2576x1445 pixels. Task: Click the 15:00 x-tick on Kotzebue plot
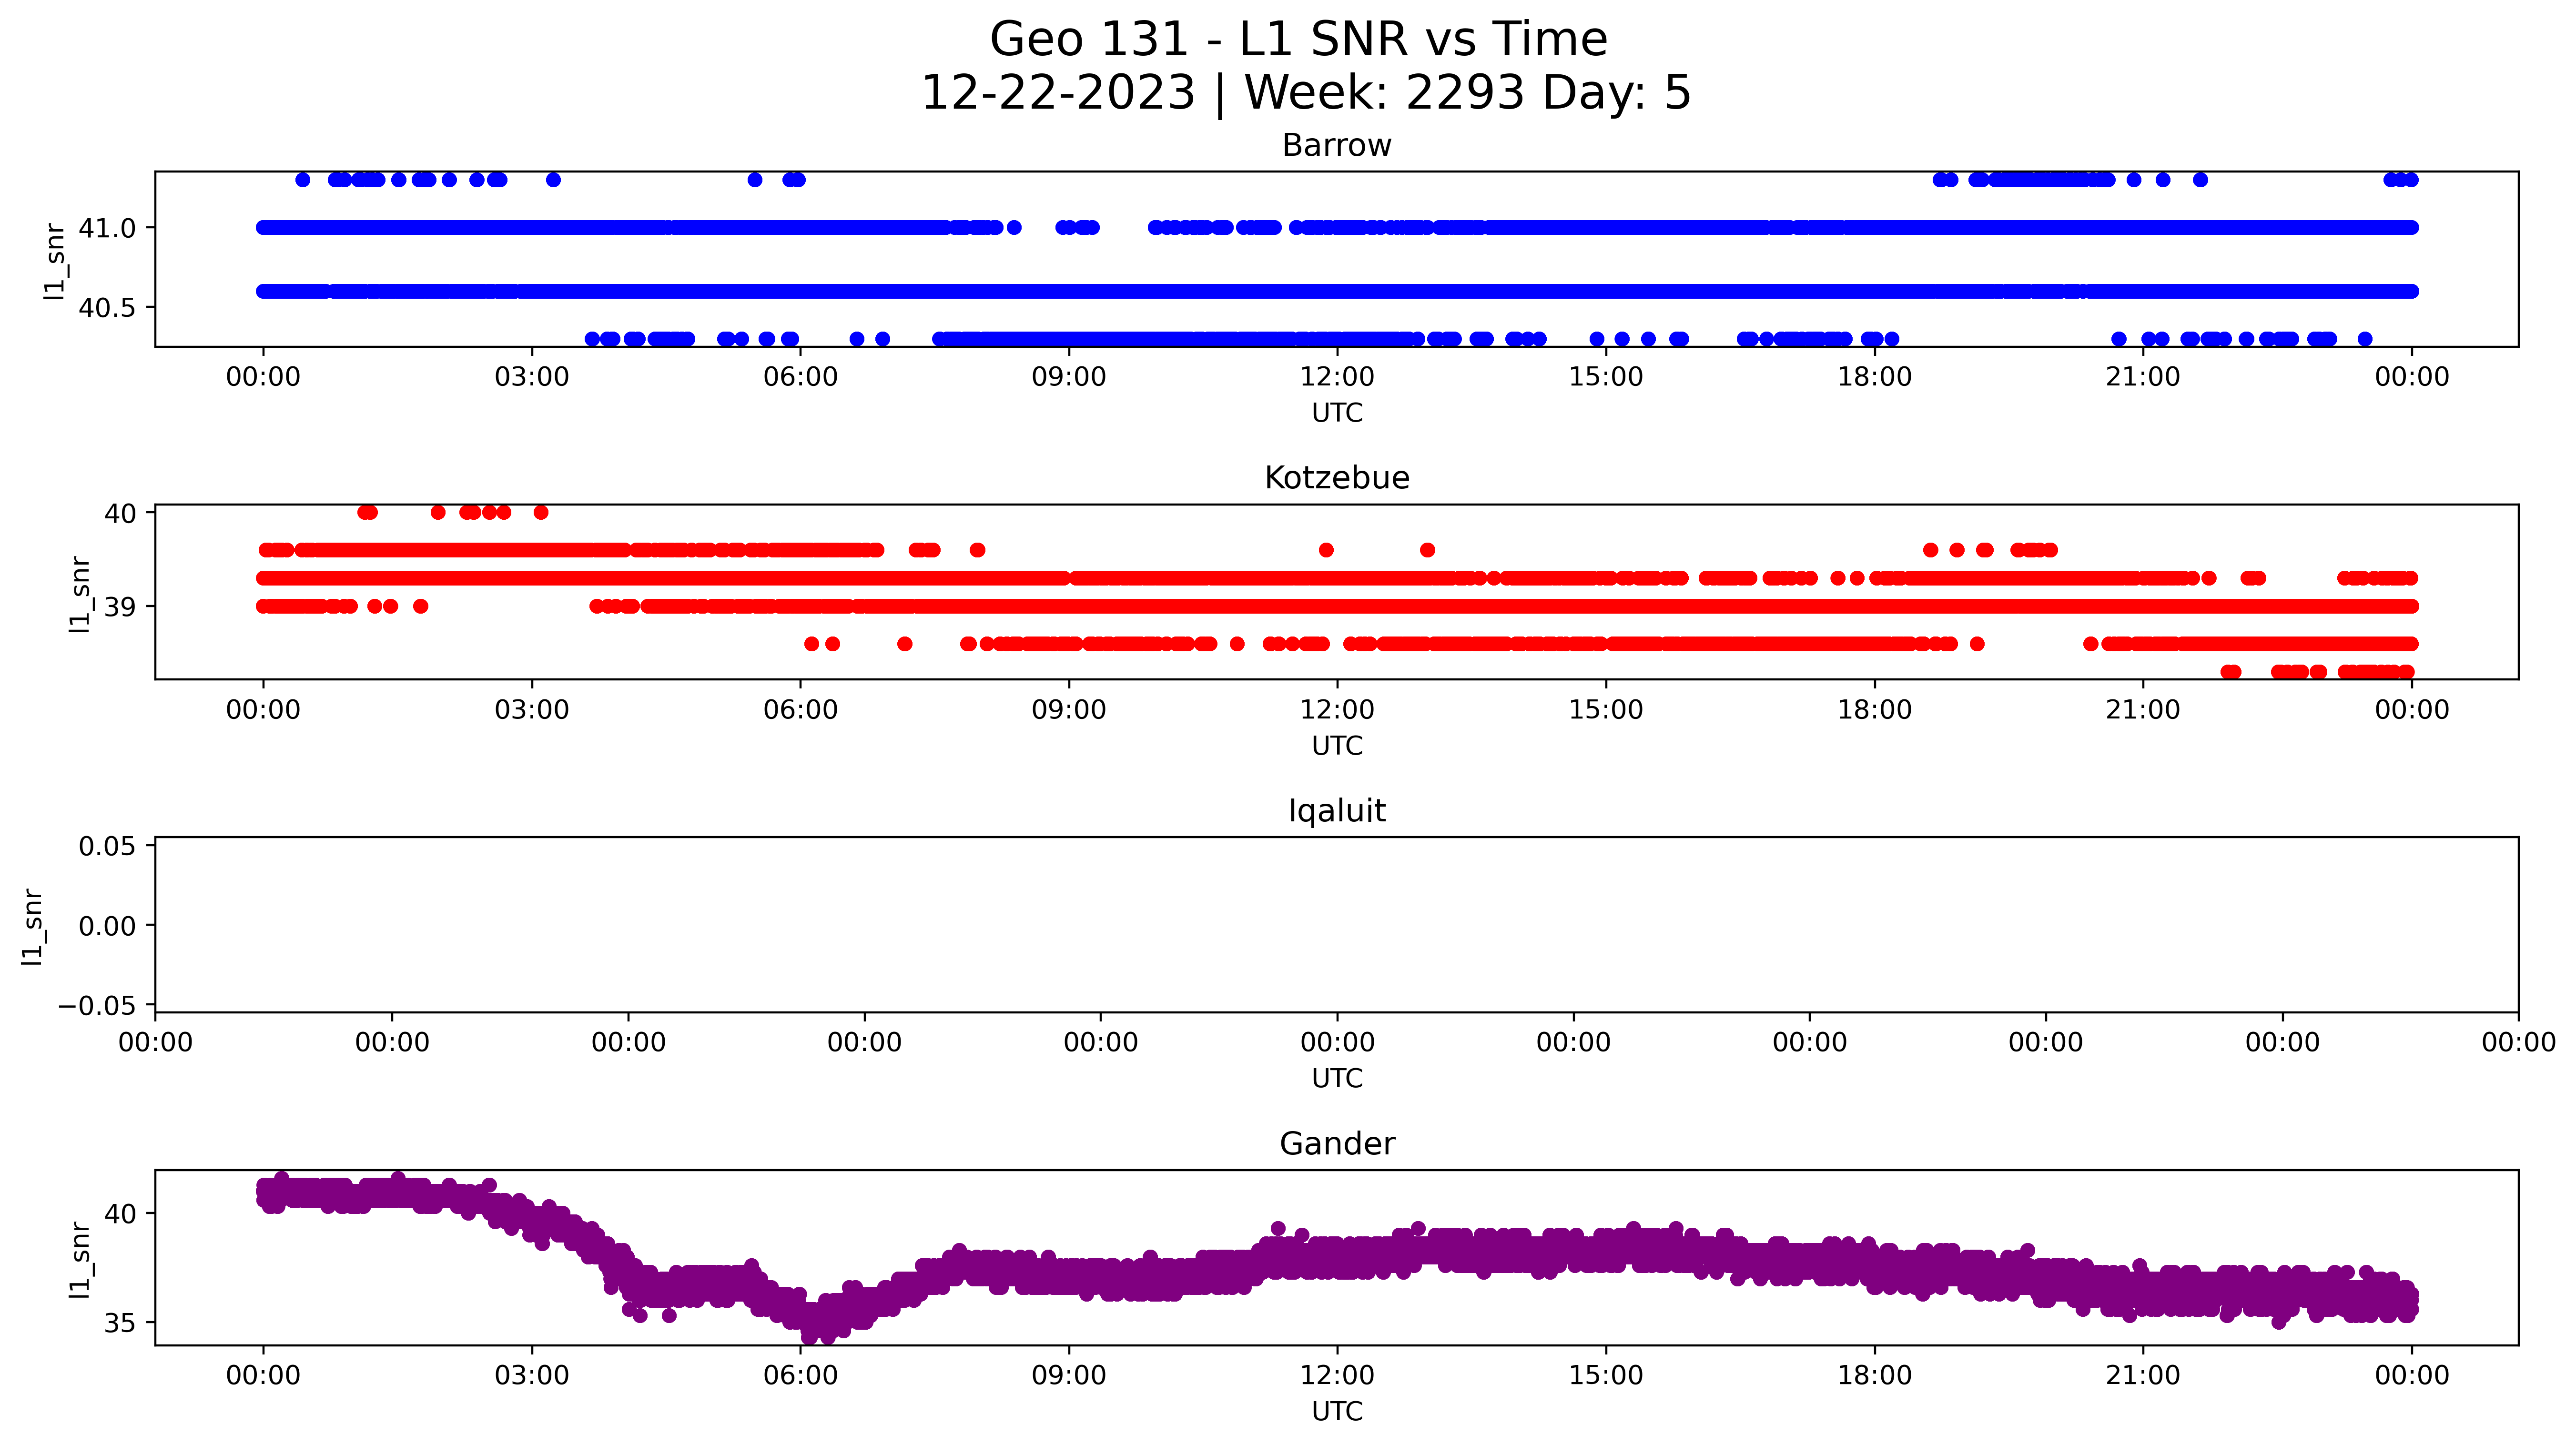pyautogui.click(x=1606, y=711)
